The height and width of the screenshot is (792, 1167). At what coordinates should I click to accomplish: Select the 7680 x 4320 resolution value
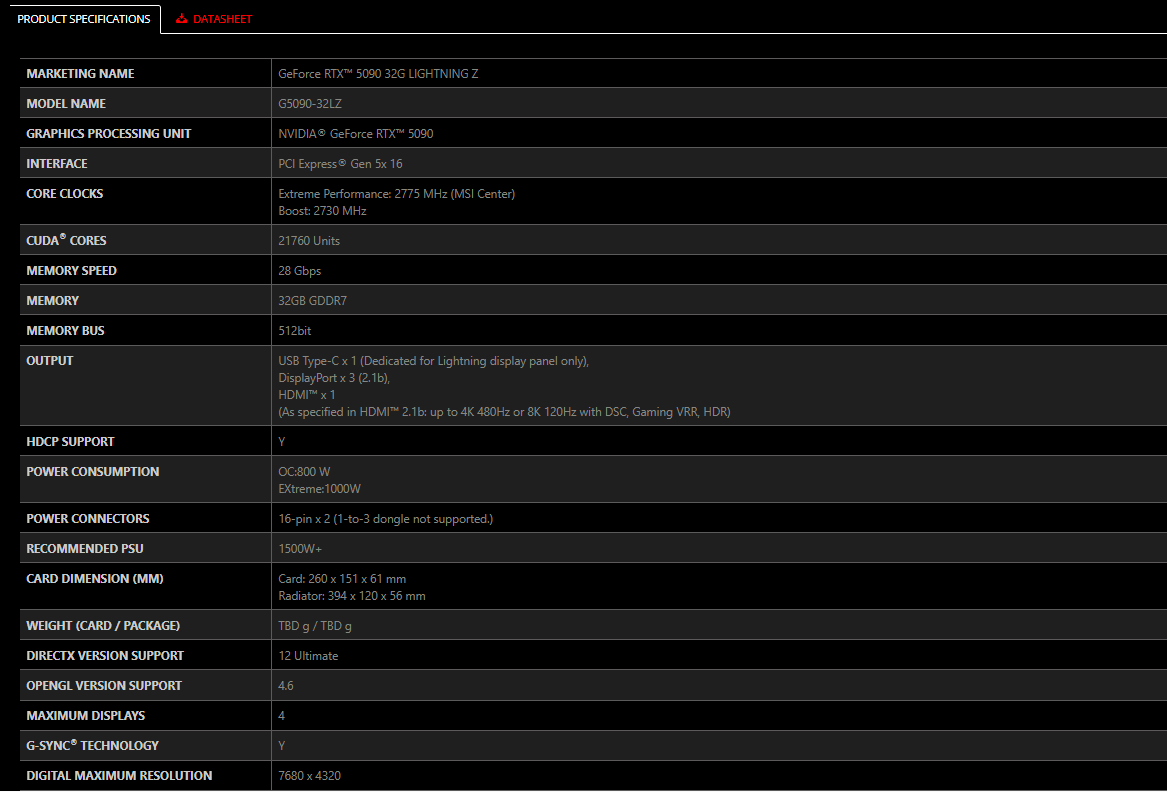pyautogui.click(x=309, y=776)
